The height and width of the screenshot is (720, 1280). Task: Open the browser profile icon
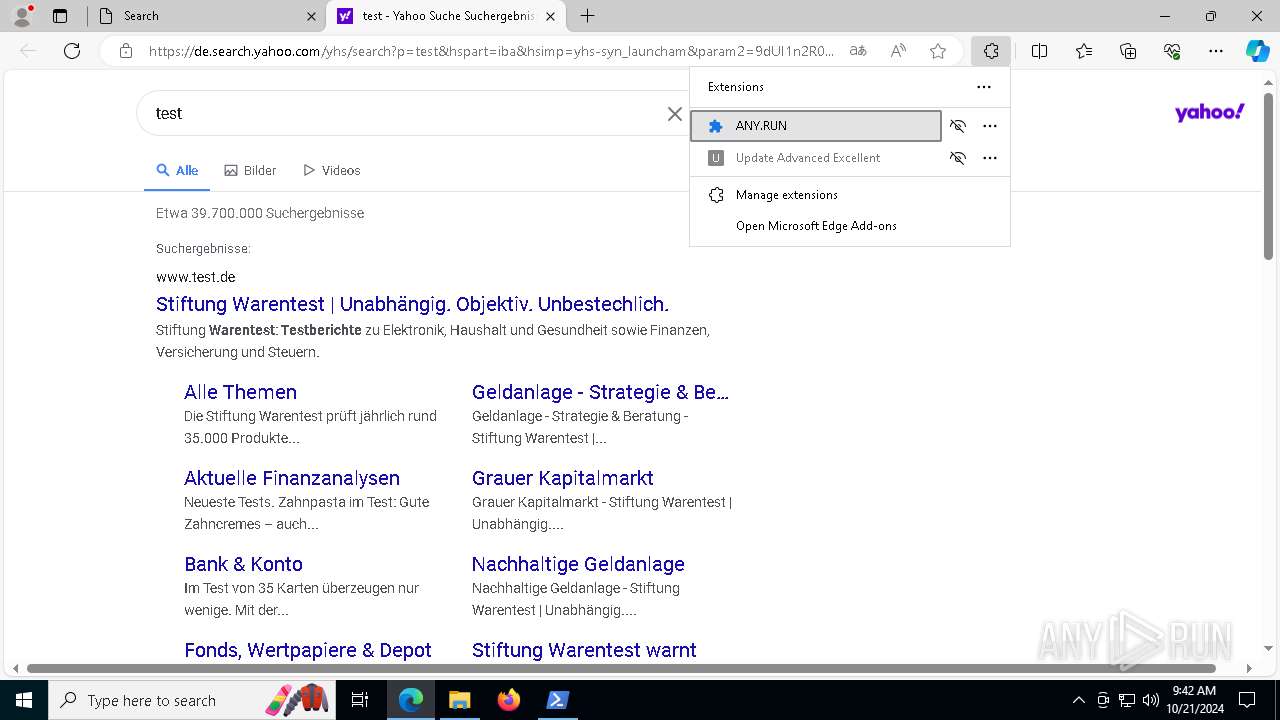(22, 16)
